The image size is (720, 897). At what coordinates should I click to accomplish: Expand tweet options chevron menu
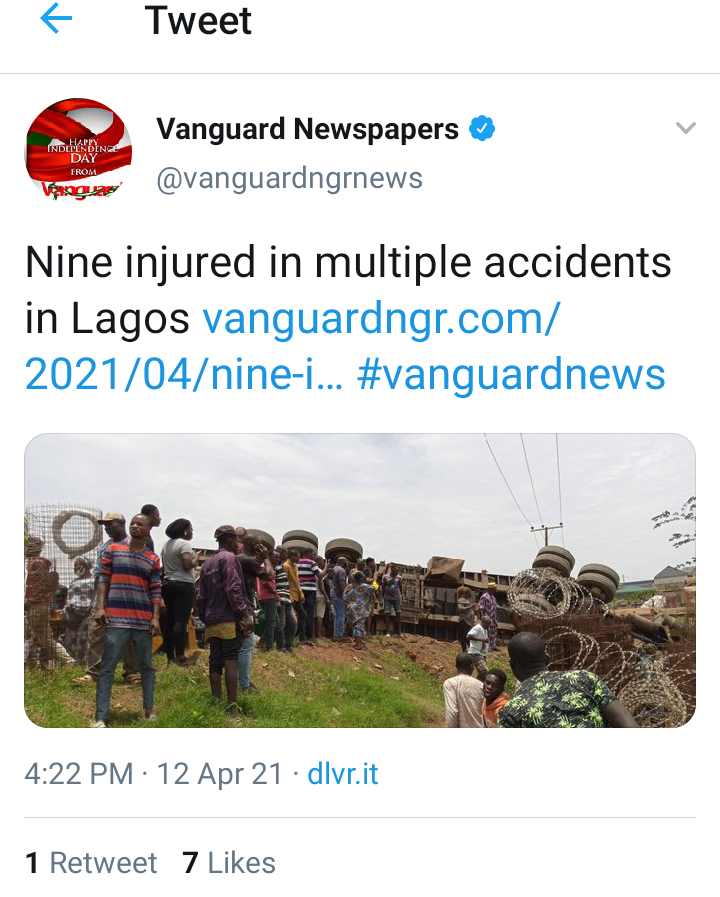(x=686, y=128)
